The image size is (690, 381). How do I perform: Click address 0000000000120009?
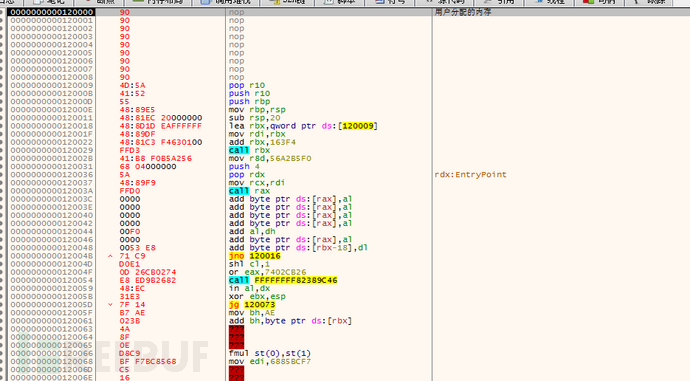[51, 85]
